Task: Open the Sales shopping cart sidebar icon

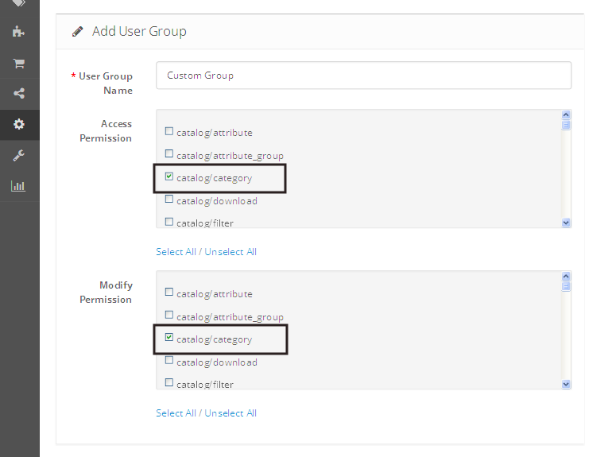Action: pyautogui.click(x=19, y=63)
